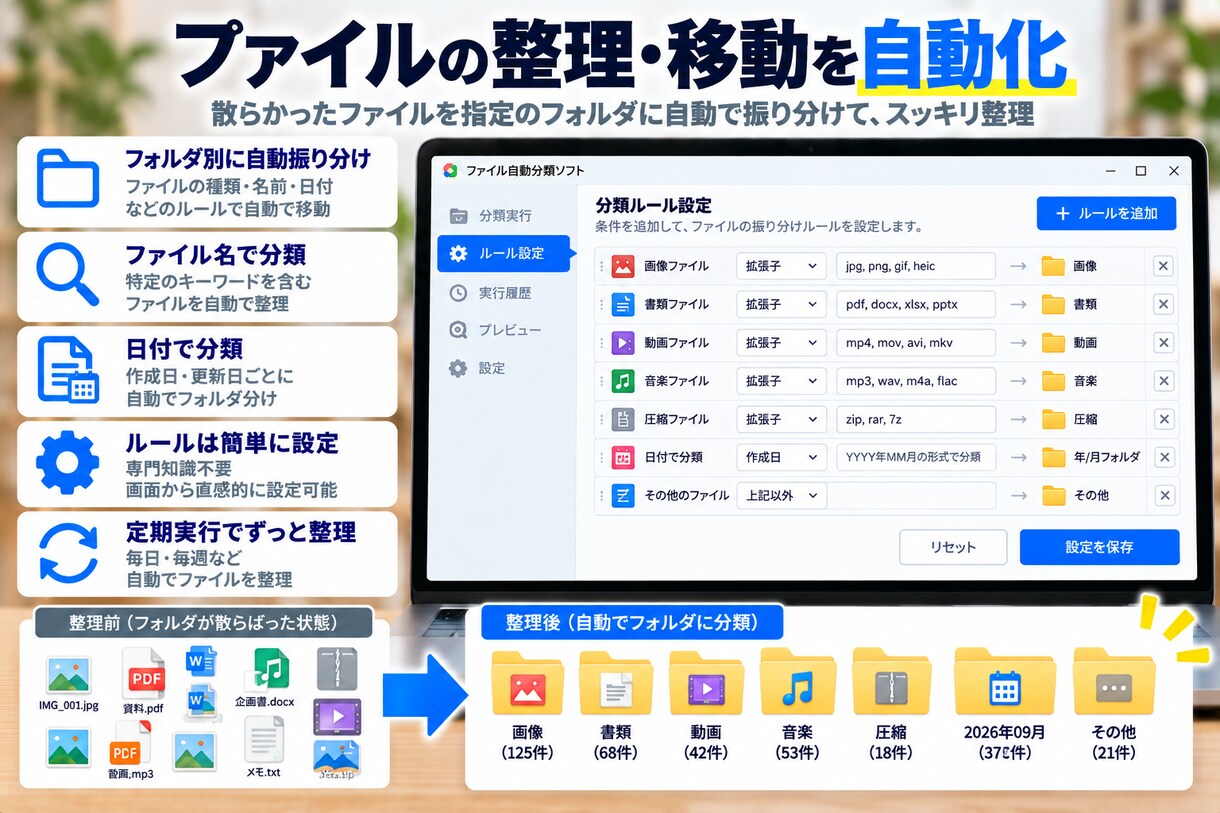Open the 拡張子 dropdown for 画像ファイル
This screenshot has width=1220, height=813.
coord(781,266)
